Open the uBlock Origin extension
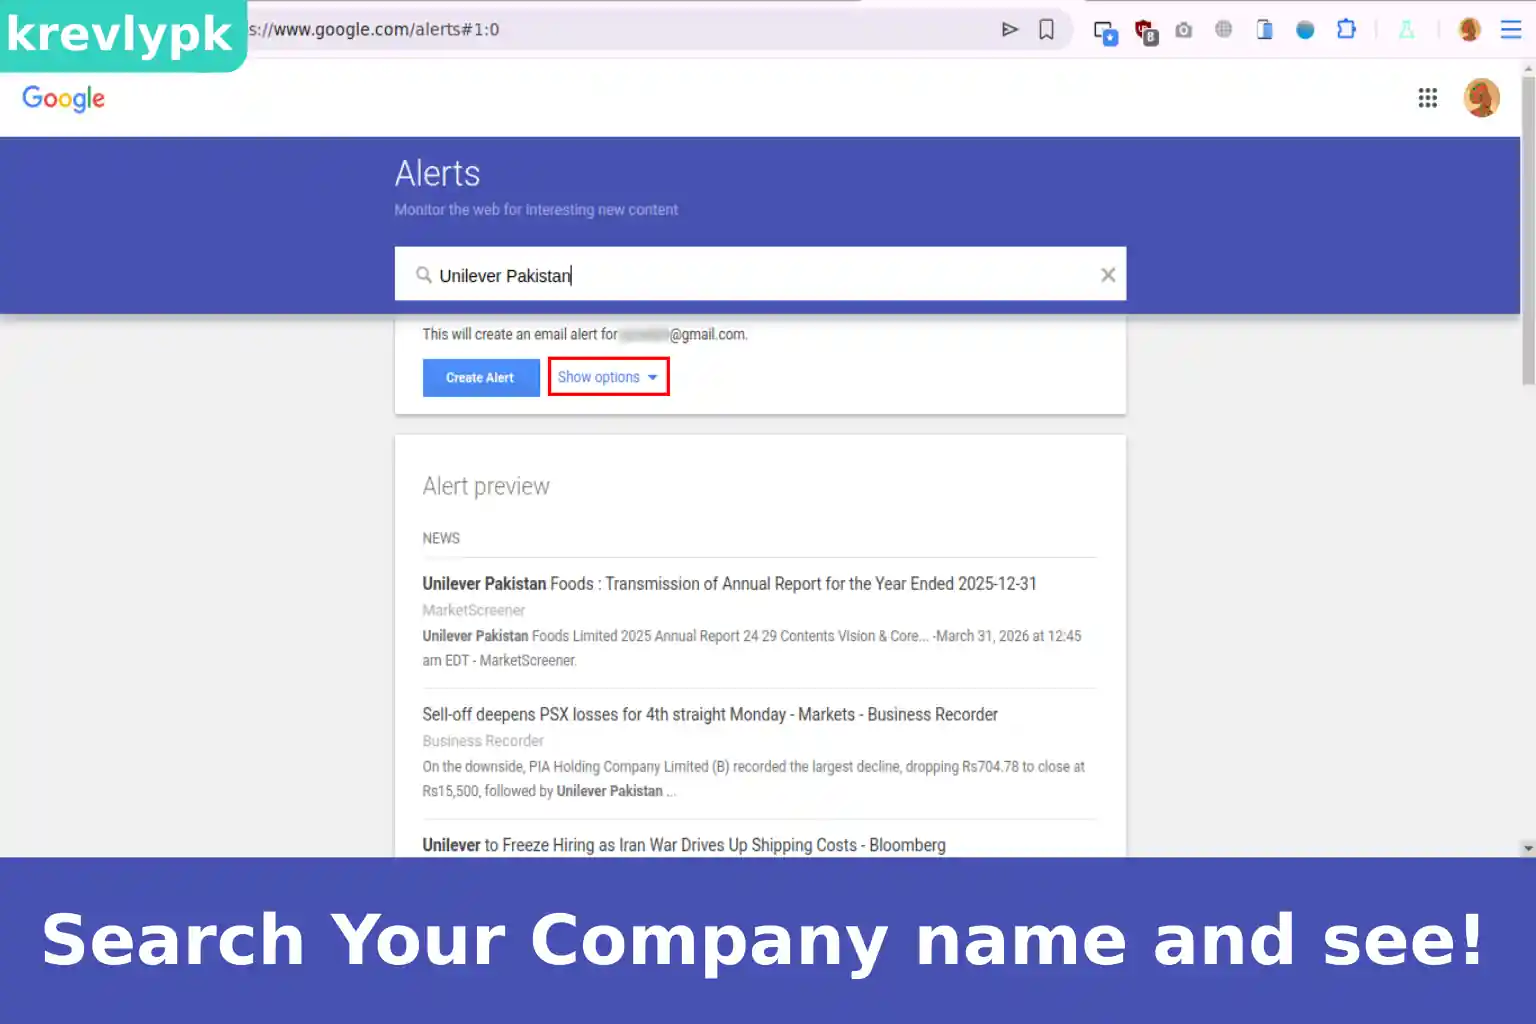1536x1024 pixels. coord(1146,30)
